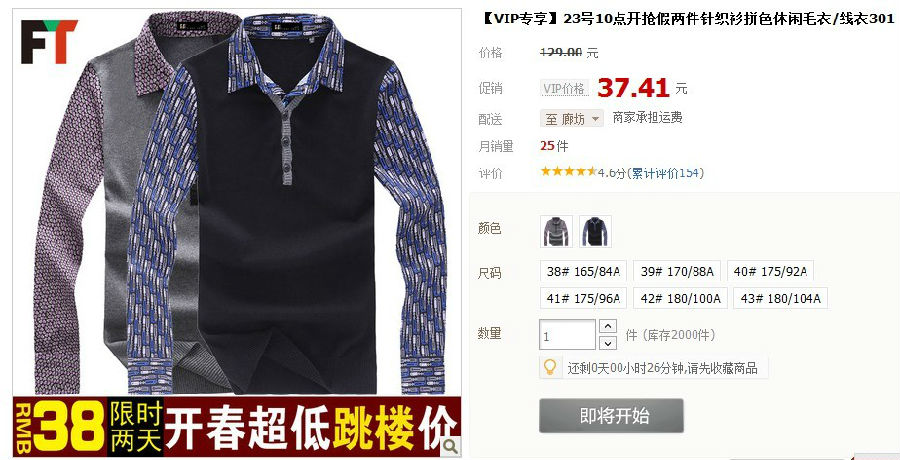Click the 即将开始 button

(611, 416)
